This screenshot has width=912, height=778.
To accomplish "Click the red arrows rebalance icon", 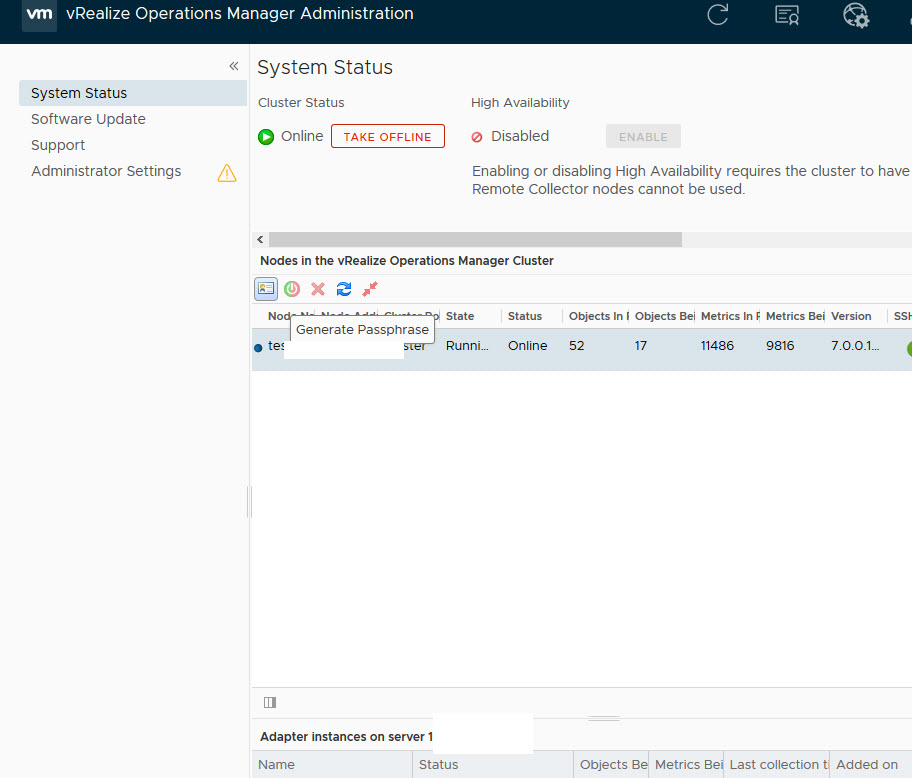I will (x=370, y=289).
